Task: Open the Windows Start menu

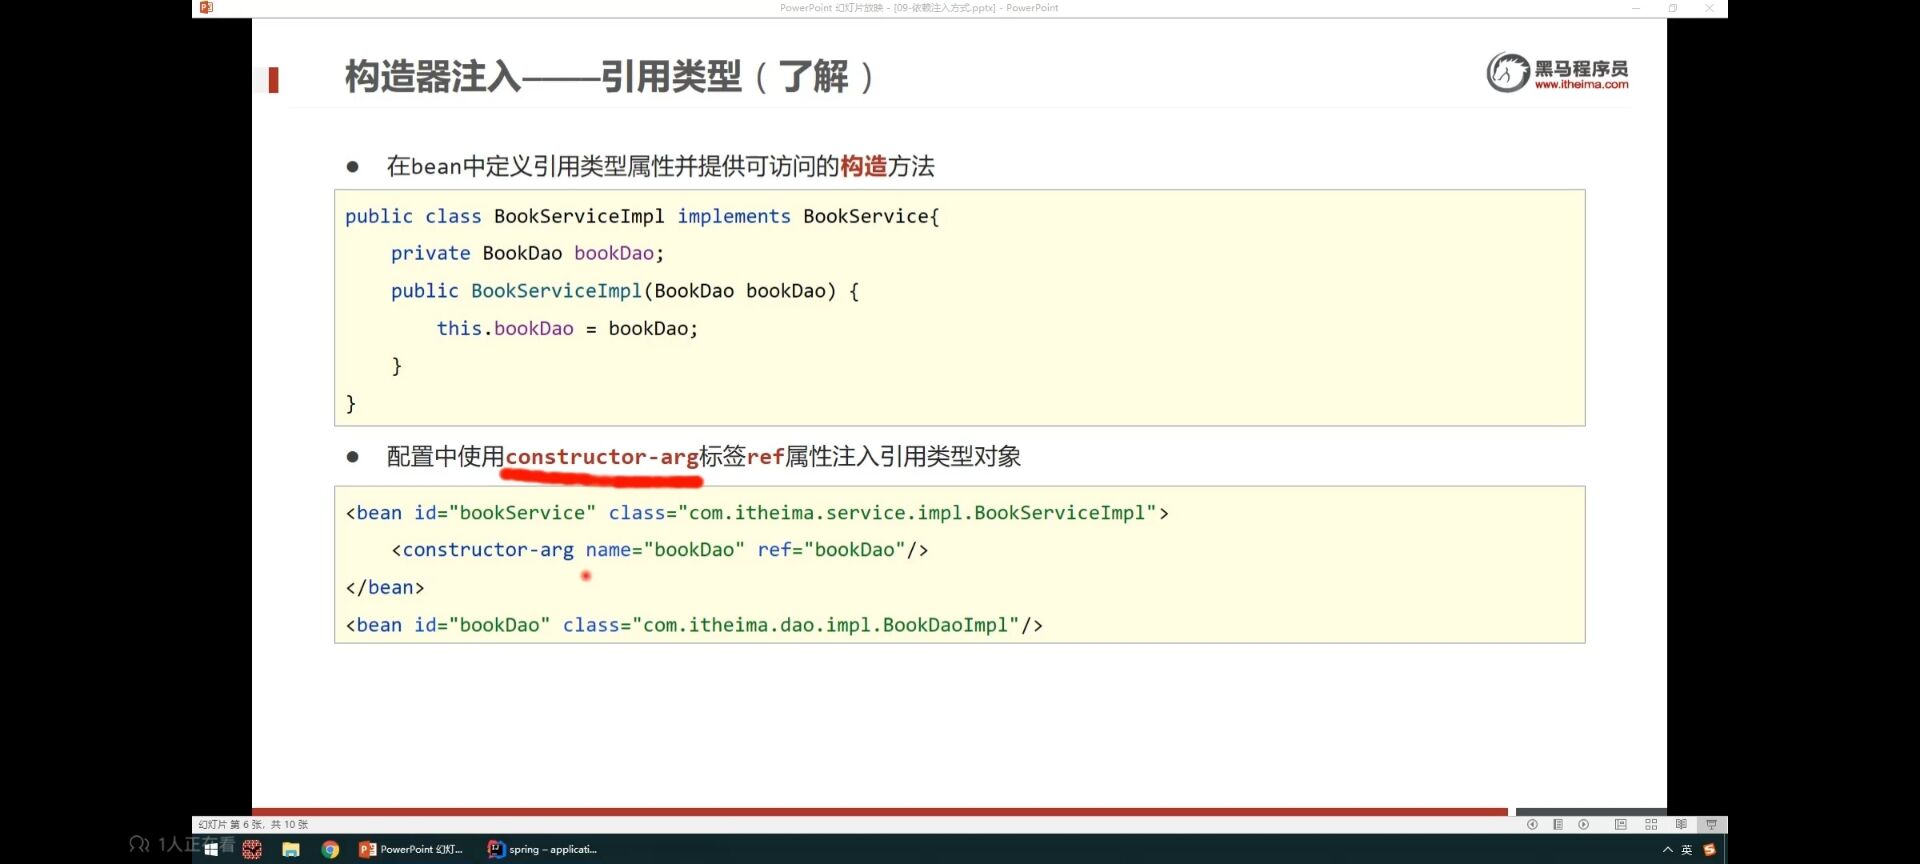Action: point(211,849)
